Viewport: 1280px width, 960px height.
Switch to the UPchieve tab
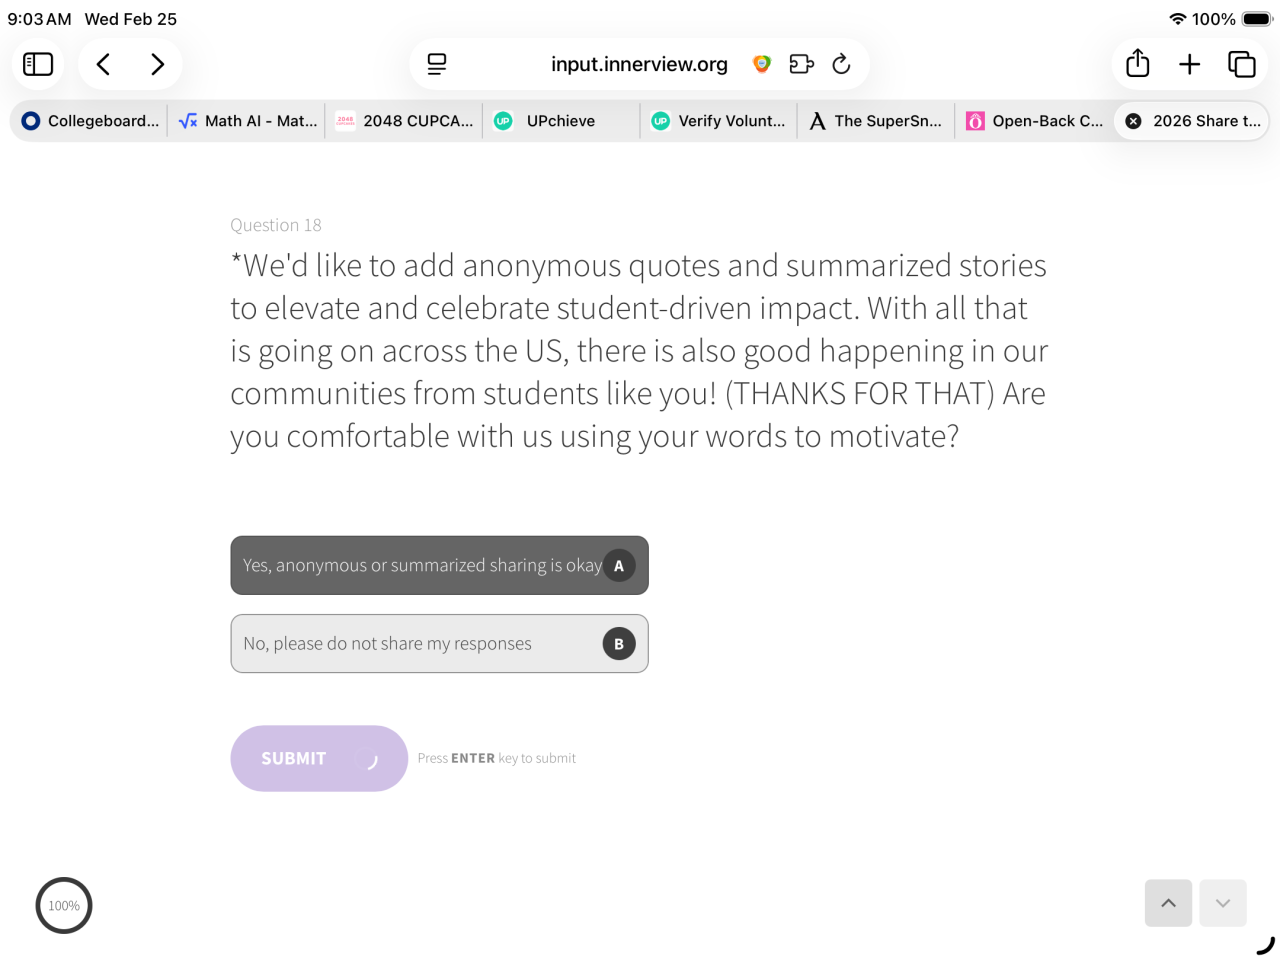coord(560,121)
